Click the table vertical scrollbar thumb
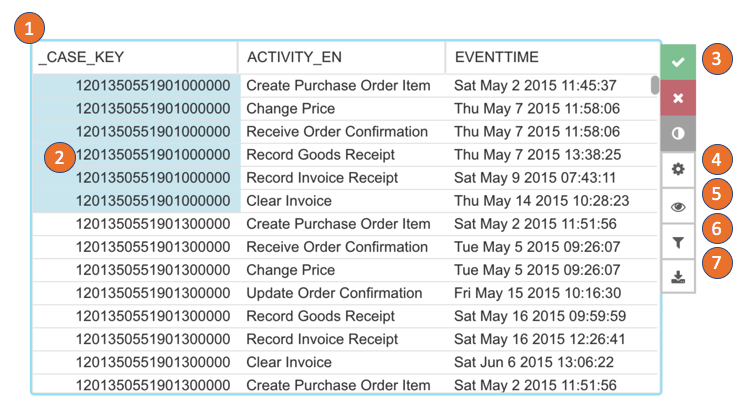The image size is (745, 408). tap(655, 85)
